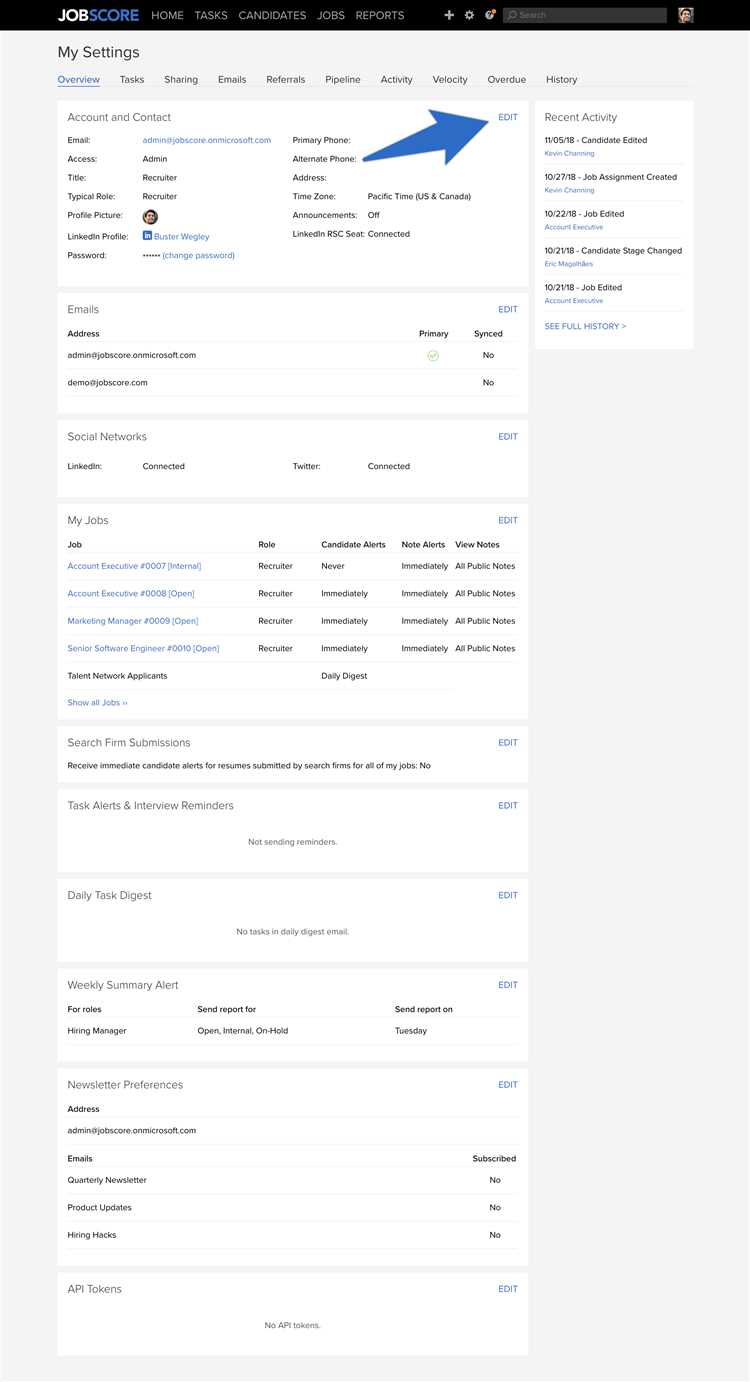
Task: Click the demo@jobscore.com address row
Action: pos(292,382)
